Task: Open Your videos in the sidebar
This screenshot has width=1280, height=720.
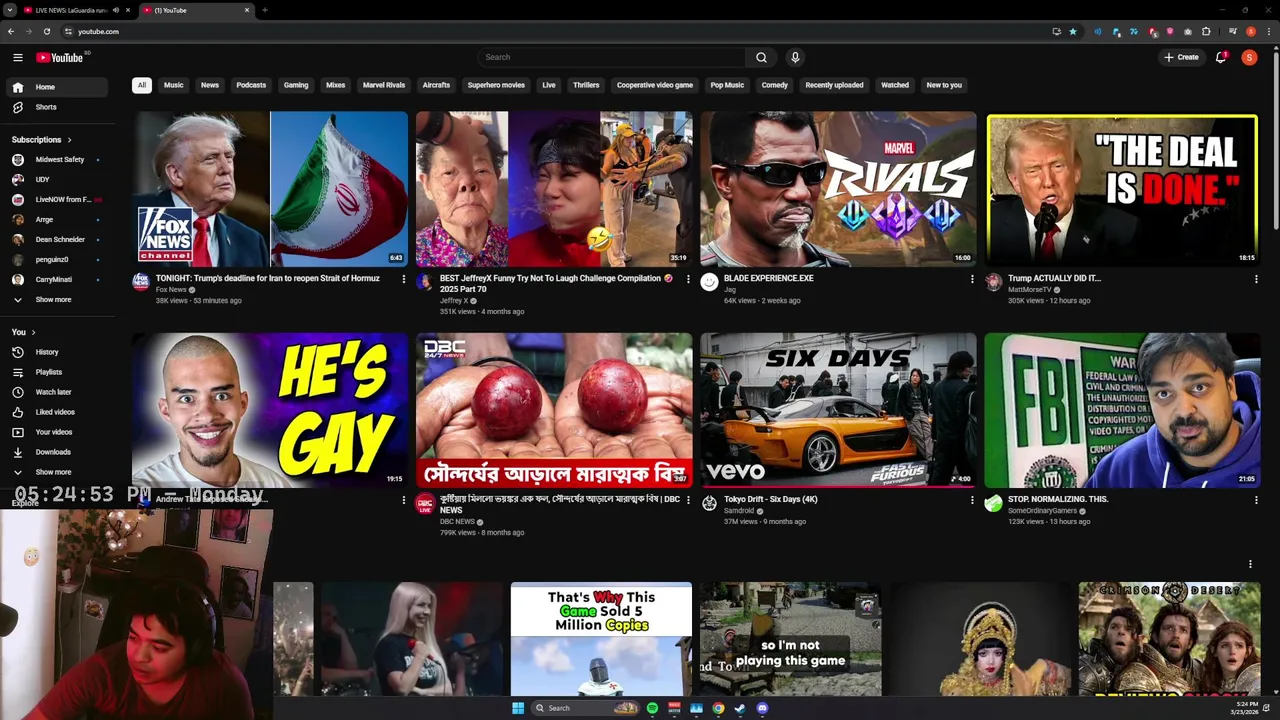Action: pyautogui.click(x=55, y=432)
